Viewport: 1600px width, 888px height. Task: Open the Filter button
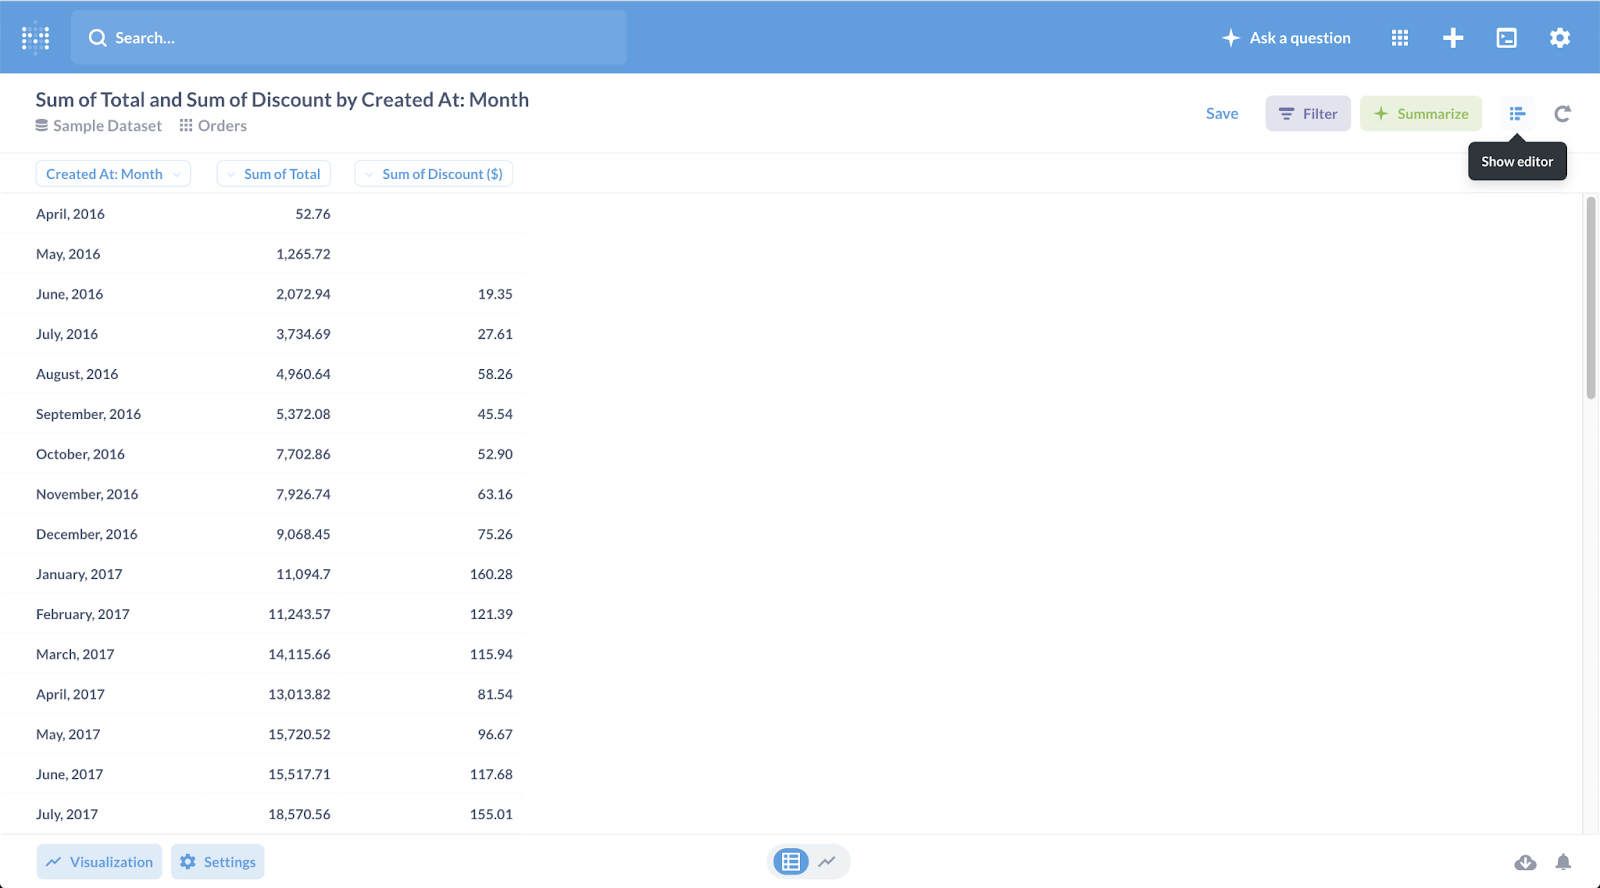coord(1308,114)
